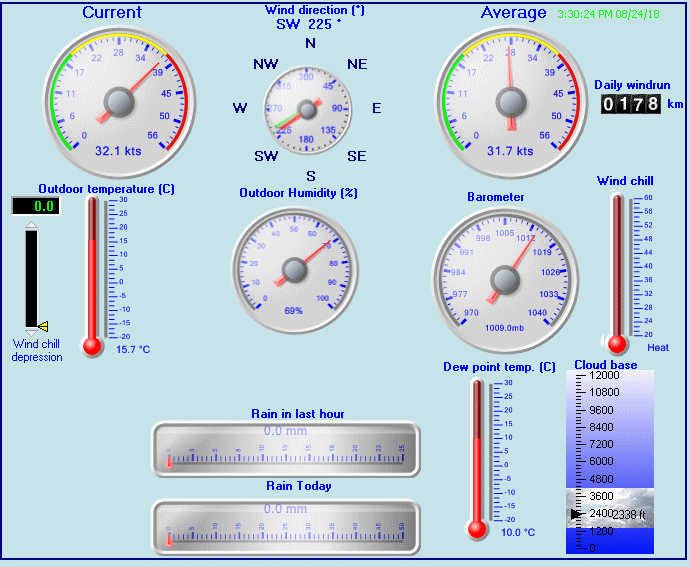
Task: Click the yellow wind chill depression marker
Action: click(43, 326)
